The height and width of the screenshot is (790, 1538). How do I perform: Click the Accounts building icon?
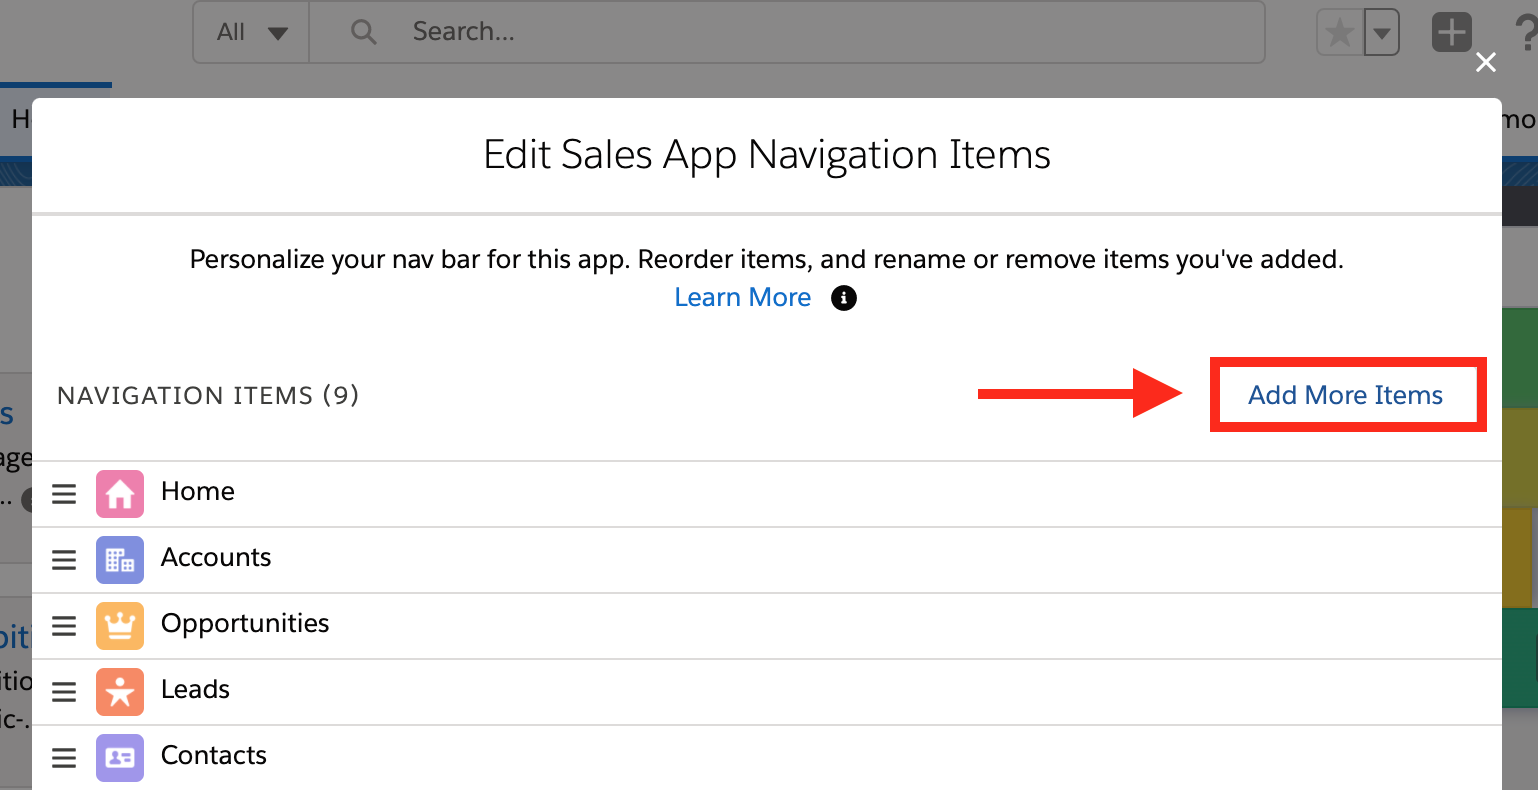coord(120,559)
